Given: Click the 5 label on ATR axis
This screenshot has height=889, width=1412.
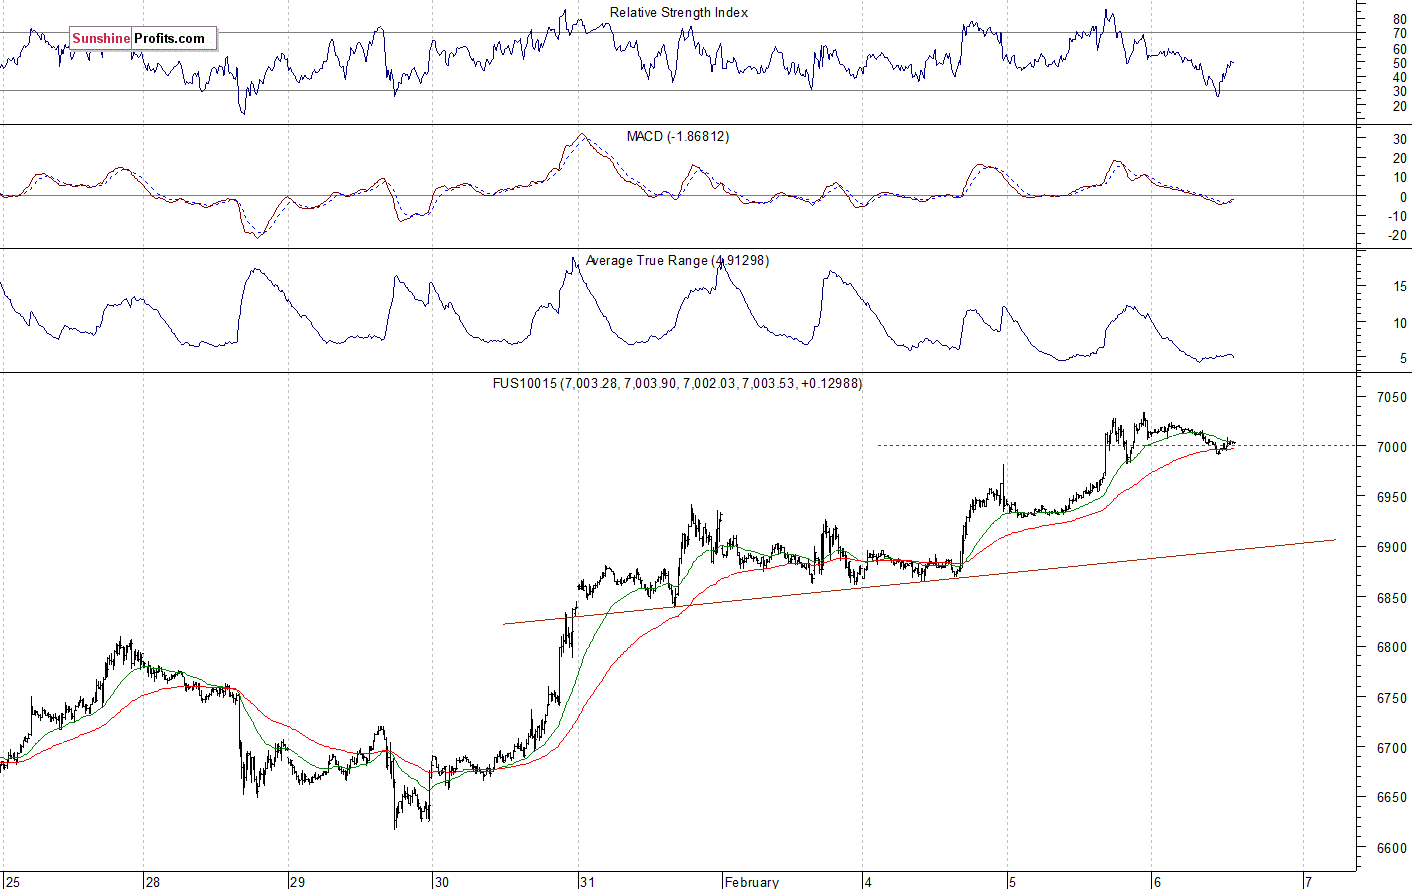Looking at the screenshot, I should [1403, 358].
